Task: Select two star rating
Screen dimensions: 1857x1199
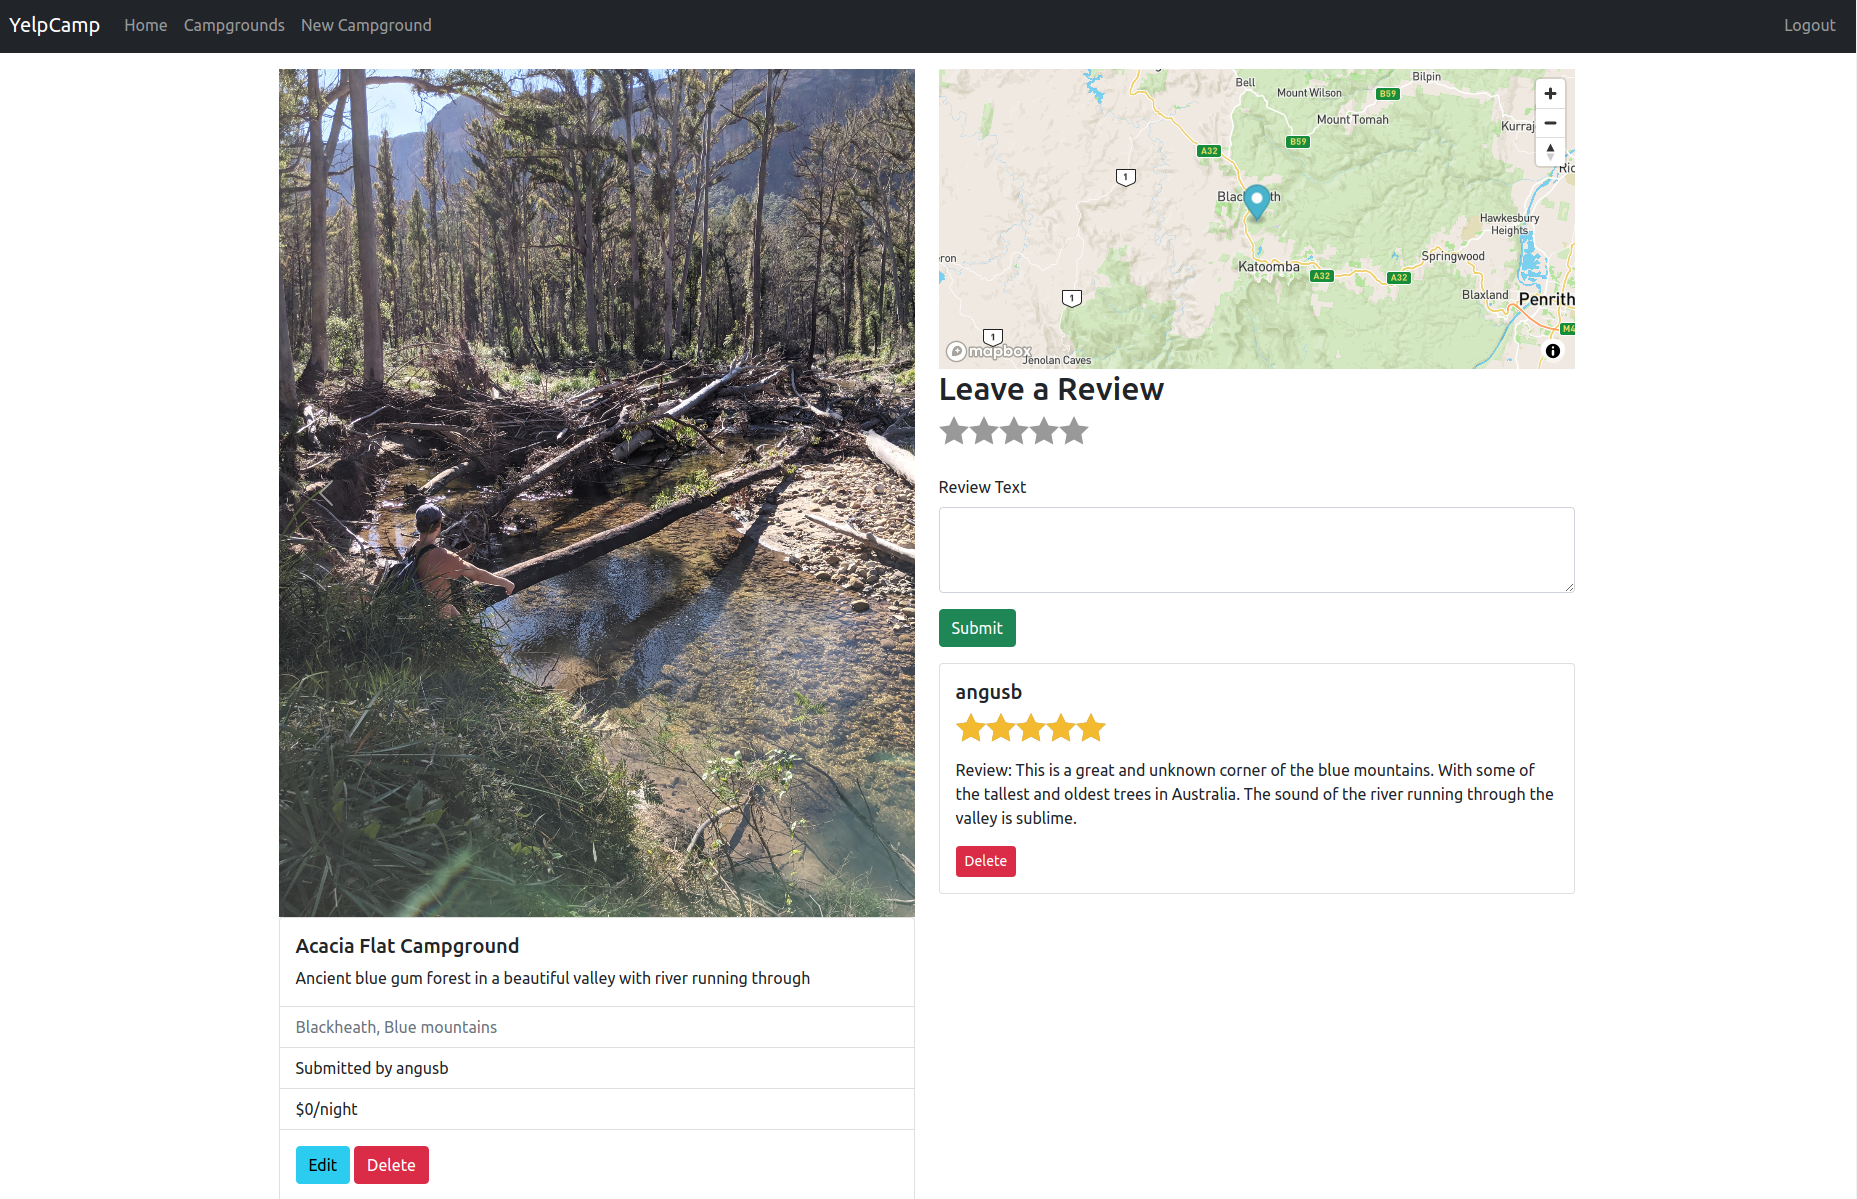Action: pos(984,431)
